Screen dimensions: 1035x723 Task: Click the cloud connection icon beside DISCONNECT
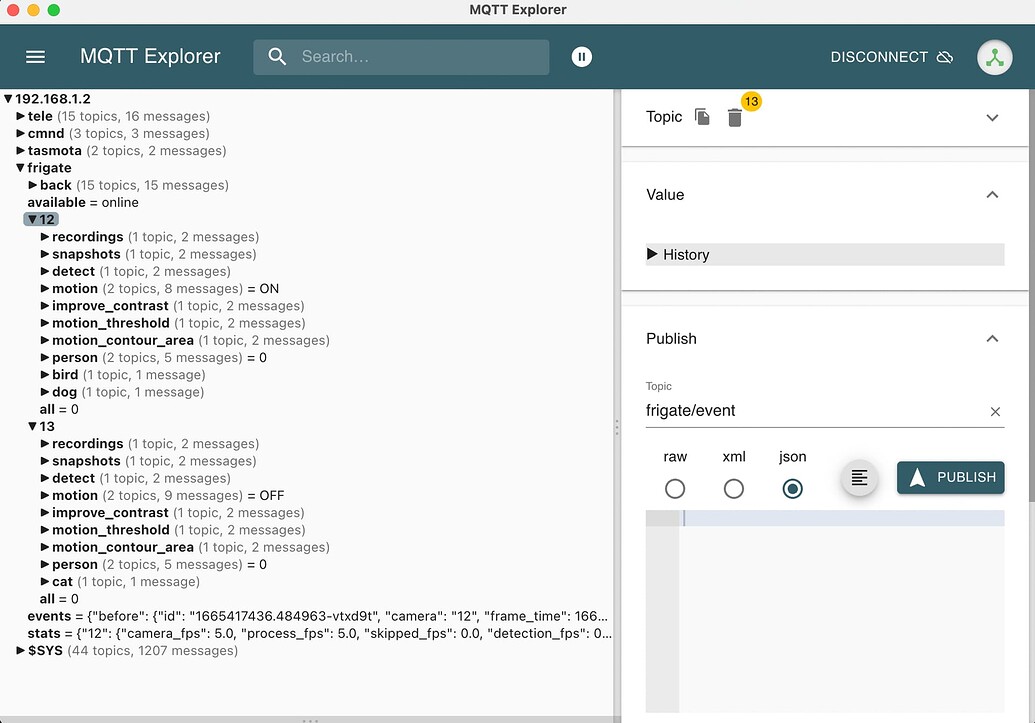coord(944,57)
